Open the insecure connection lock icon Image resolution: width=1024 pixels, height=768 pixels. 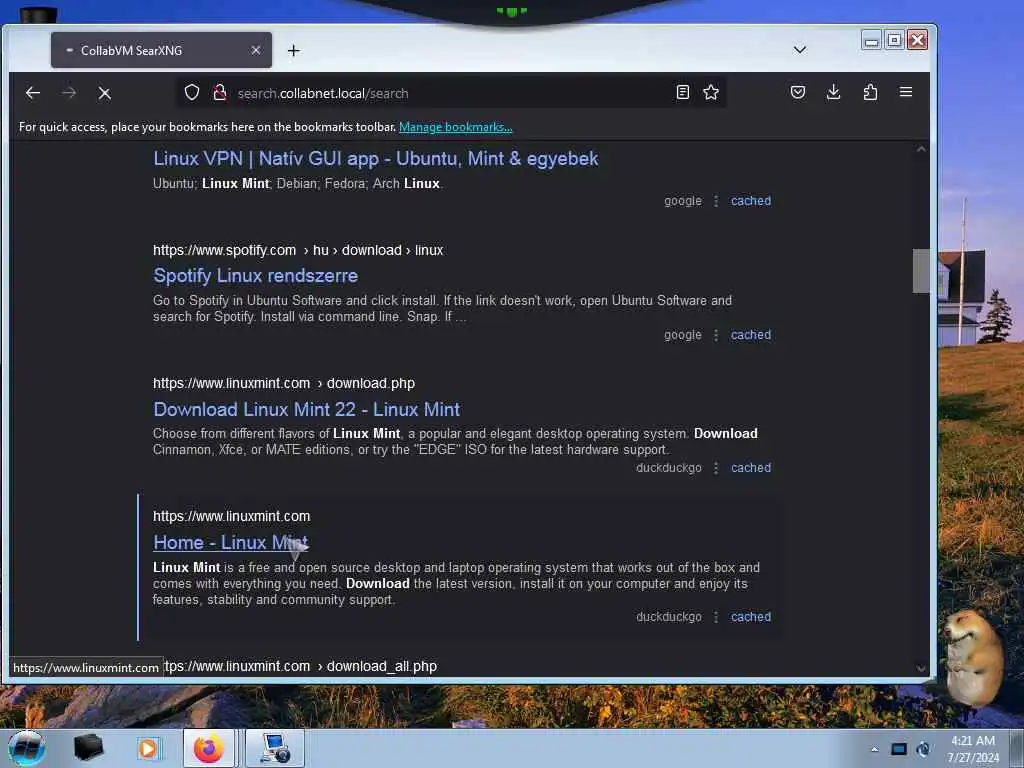220,93
